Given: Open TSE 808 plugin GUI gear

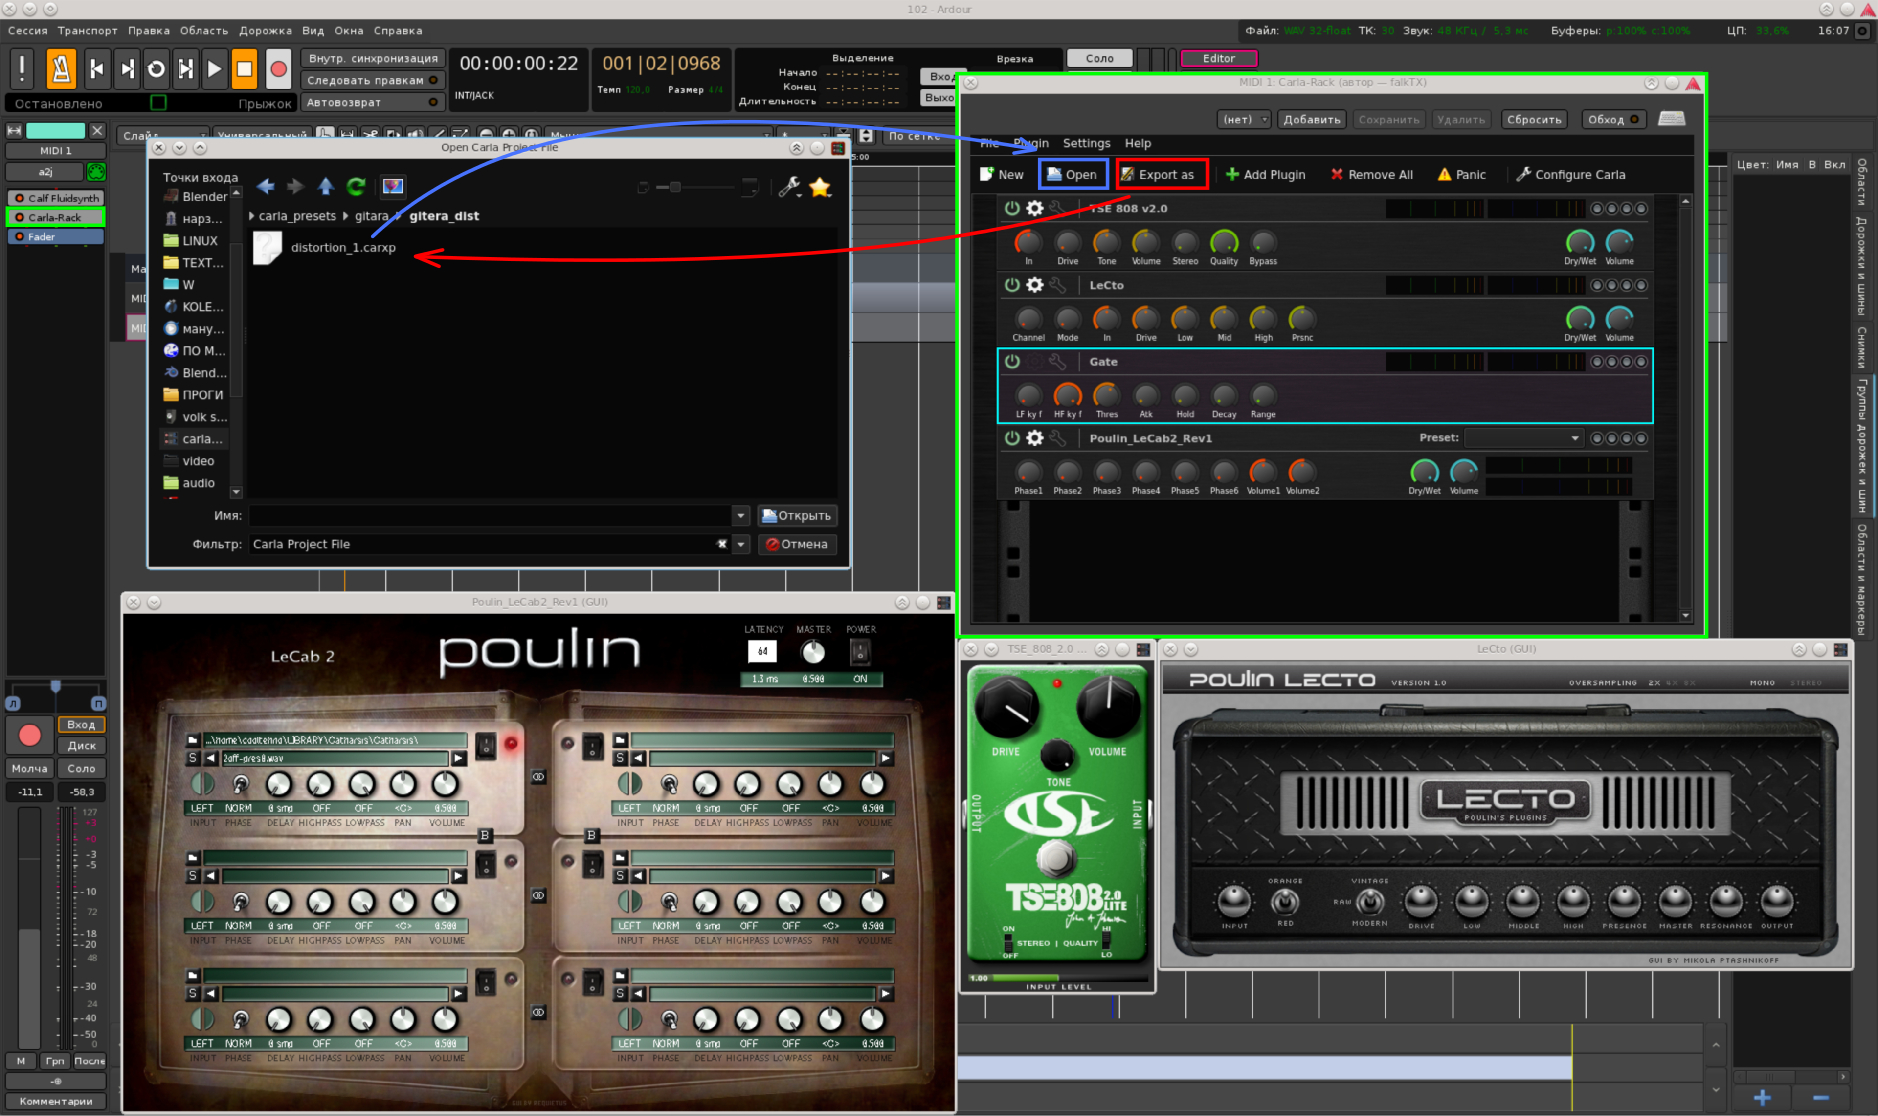Looking at the screenshot, I should point(1035,208).
